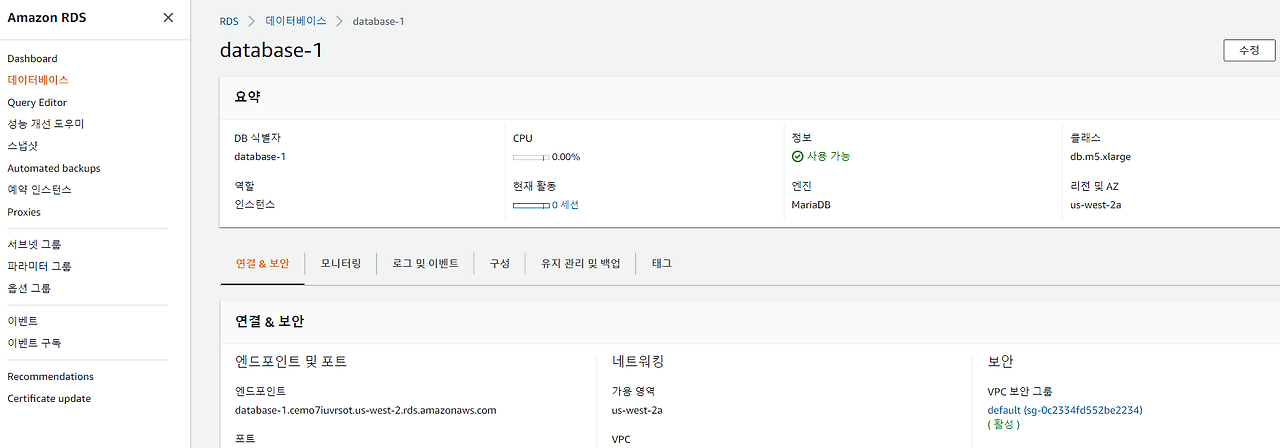This screenshot has width=1280, height=448.
Task: Click the 수정 button
Action: tap(1249, 50)
